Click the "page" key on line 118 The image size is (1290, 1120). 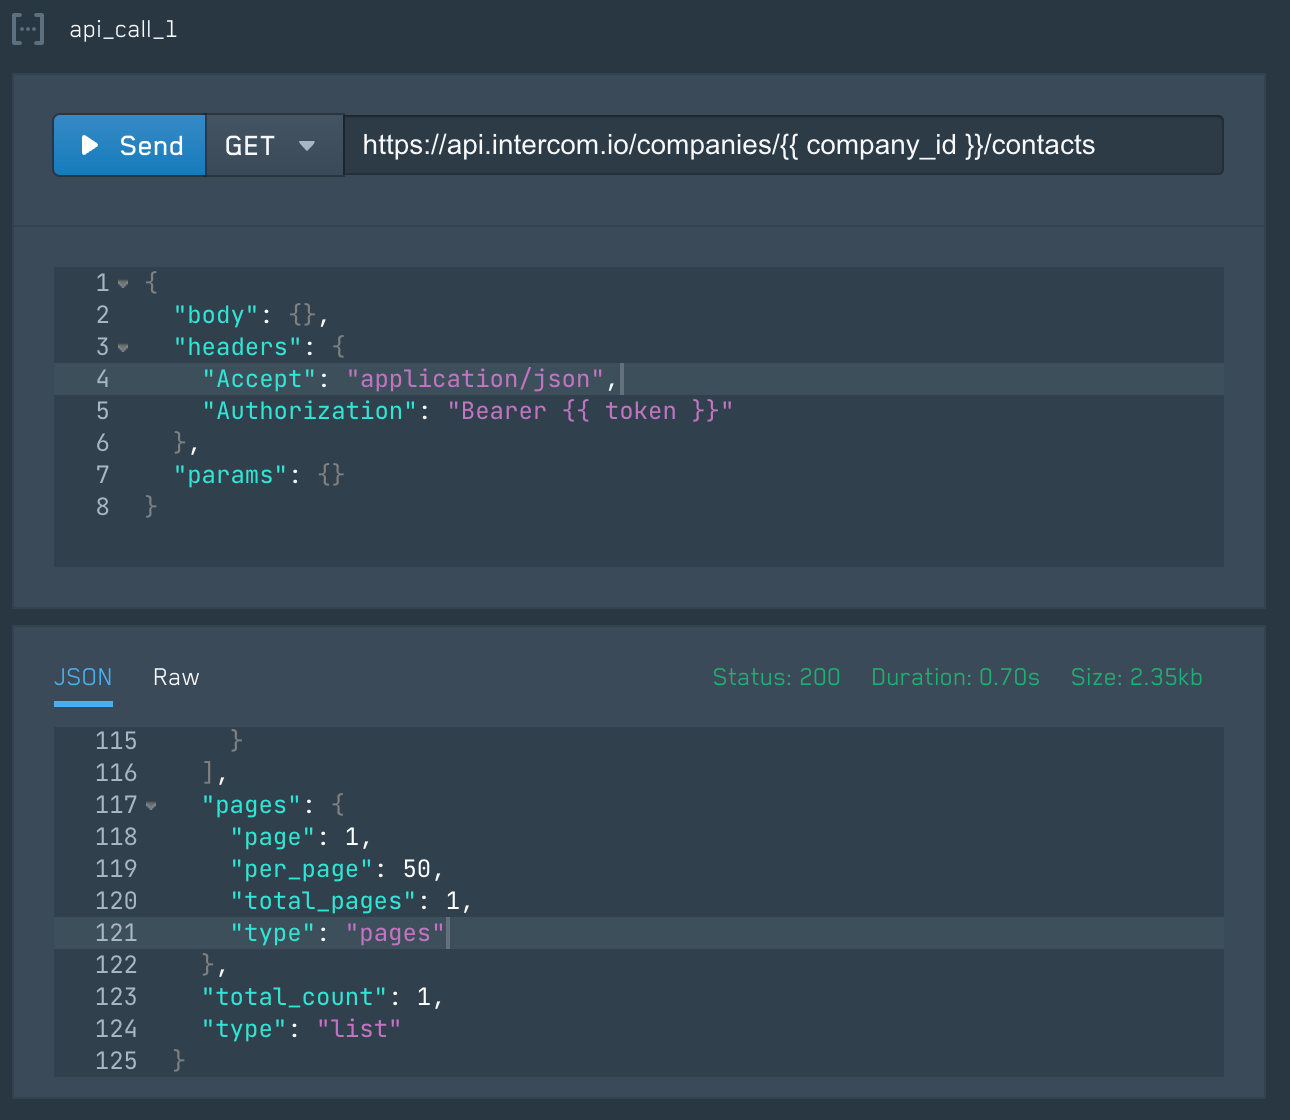click(x=273, y=837)
